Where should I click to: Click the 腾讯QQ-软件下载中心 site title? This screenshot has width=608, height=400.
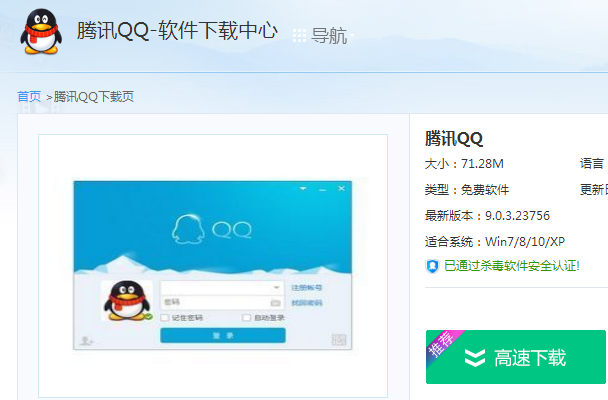point(177,31)
